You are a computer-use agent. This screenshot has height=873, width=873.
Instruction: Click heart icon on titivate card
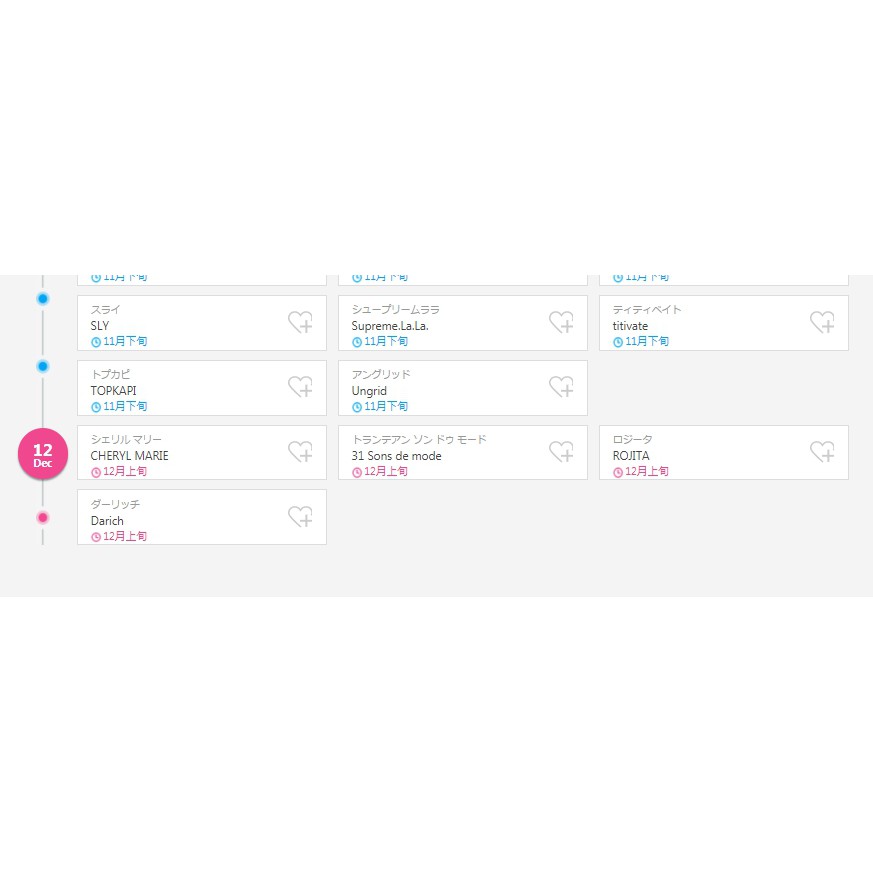click(822, 322)
